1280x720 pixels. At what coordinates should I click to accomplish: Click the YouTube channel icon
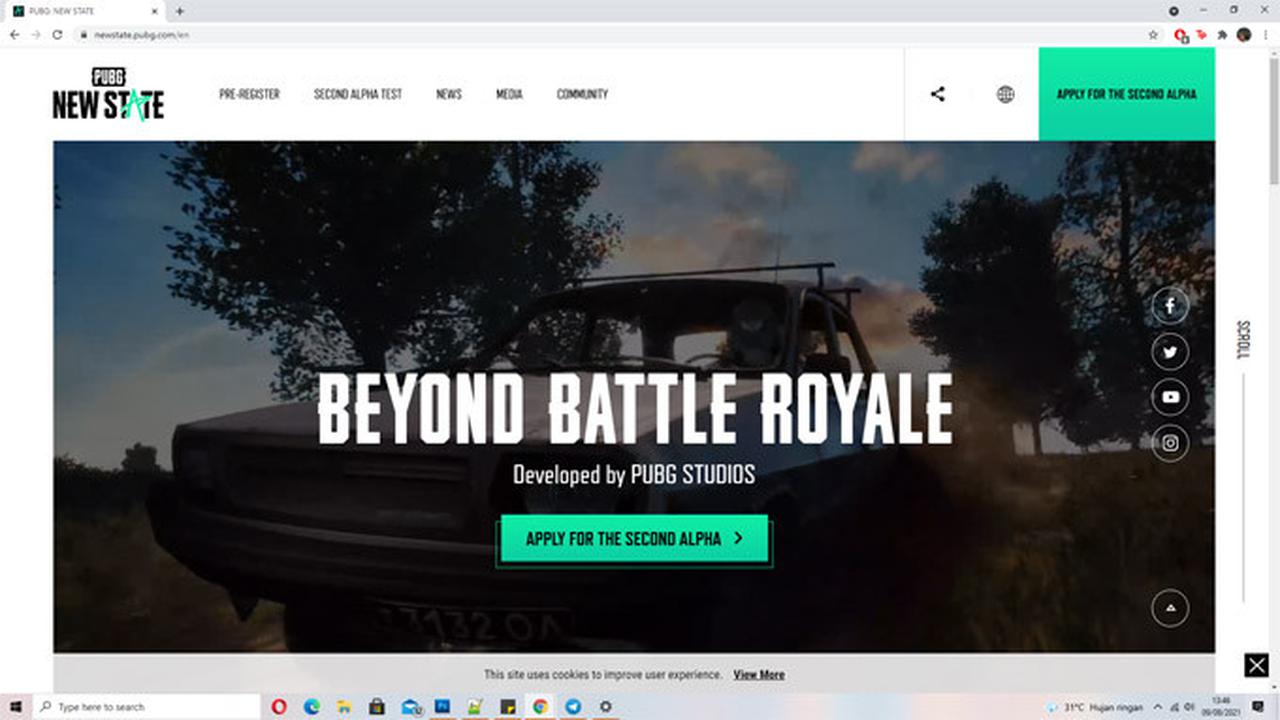point(1170,397)
